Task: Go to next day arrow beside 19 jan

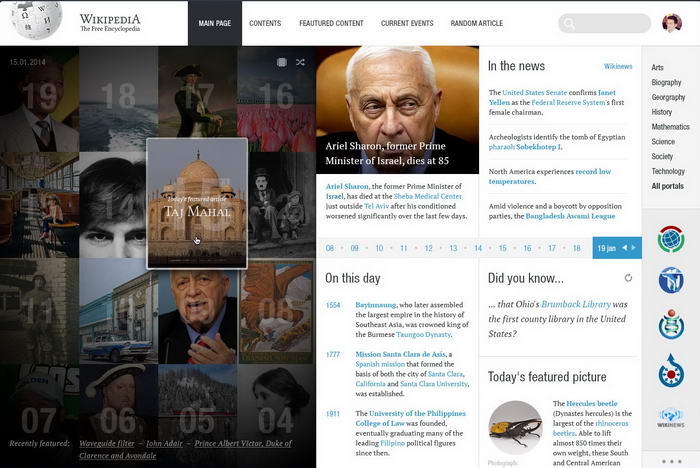Action: [x=633, y=248]
